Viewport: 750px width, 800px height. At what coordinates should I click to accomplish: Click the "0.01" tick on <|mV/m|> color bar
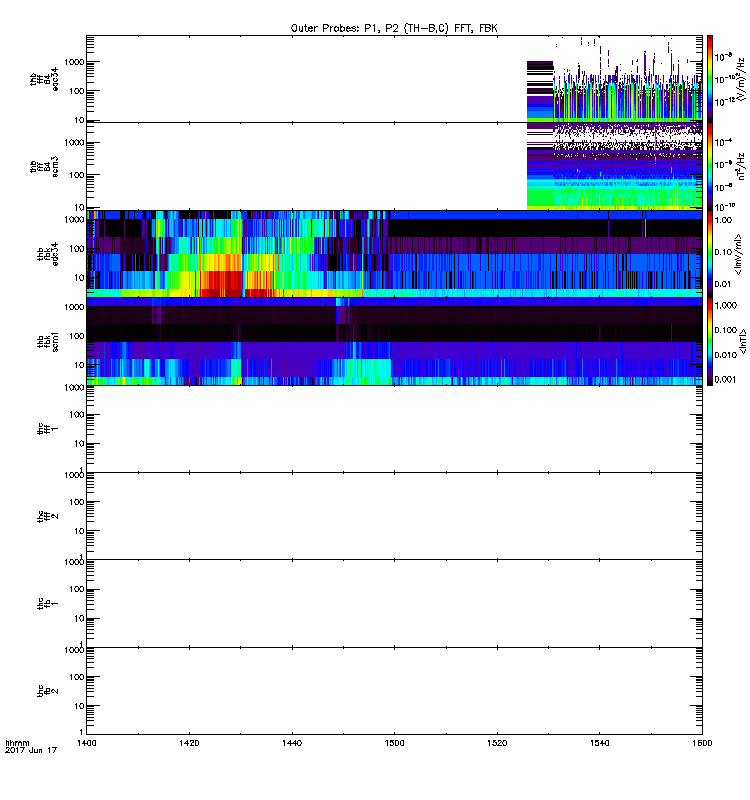(x=723, y=284)
